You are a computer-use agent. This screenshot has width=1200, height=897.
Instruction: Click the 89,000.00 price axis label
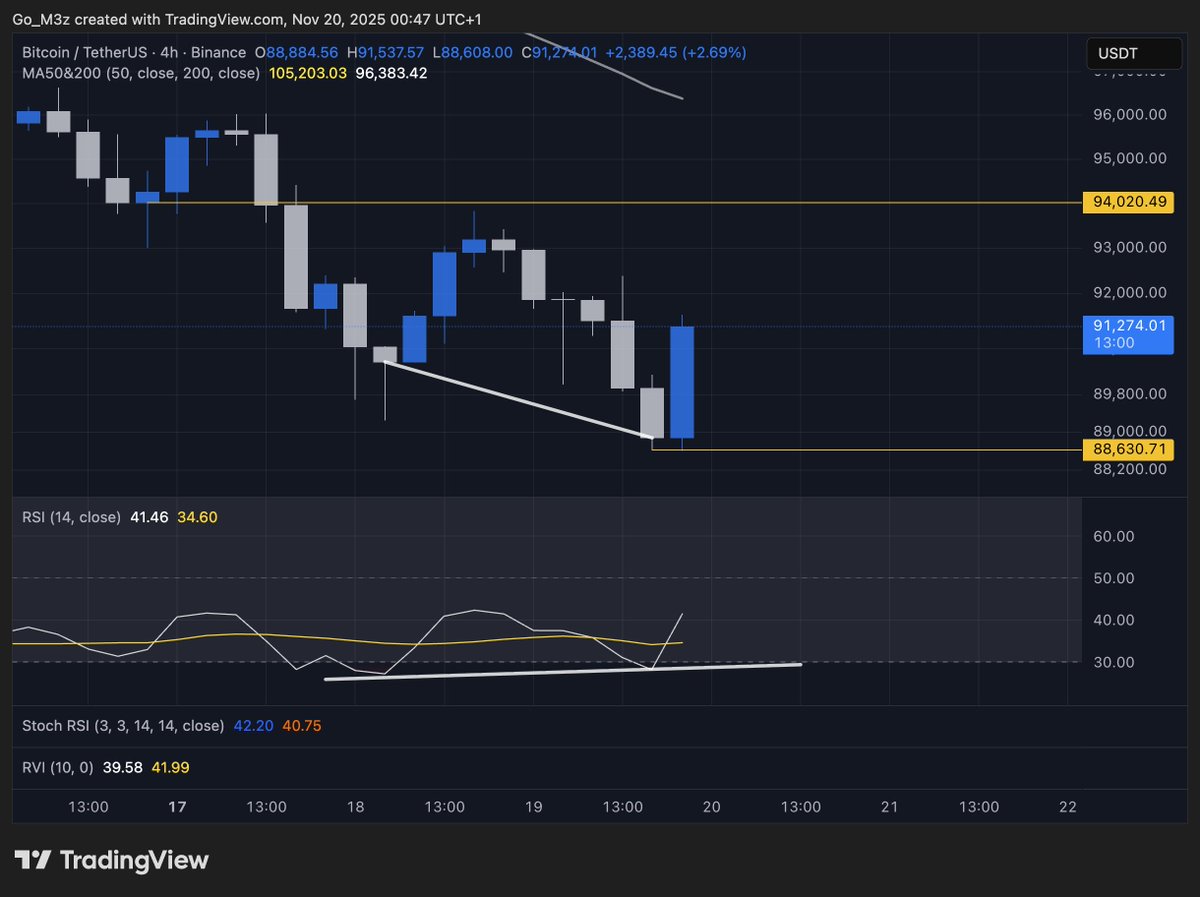1130,430
